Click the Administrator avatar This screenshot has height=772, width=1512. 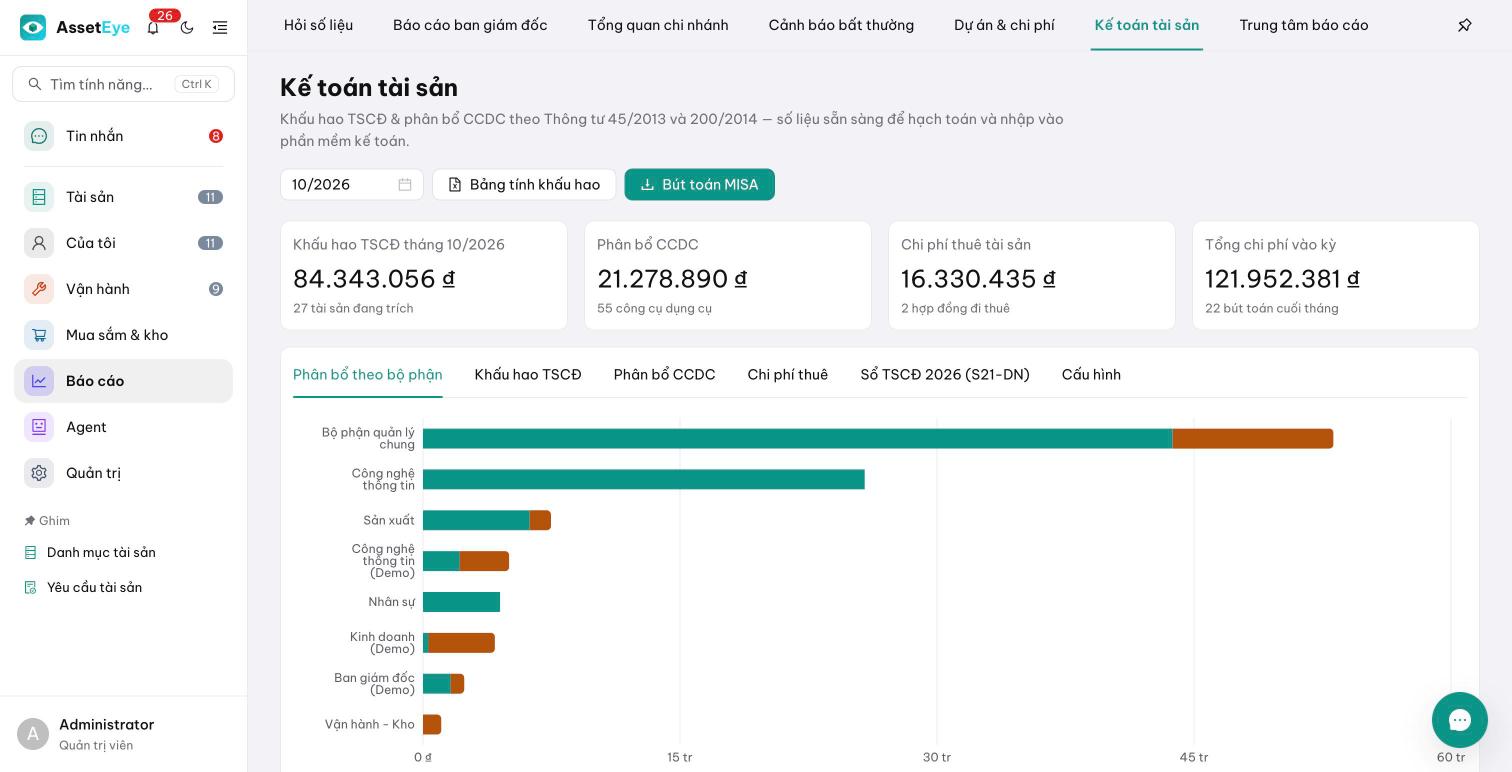coord(33,734)
